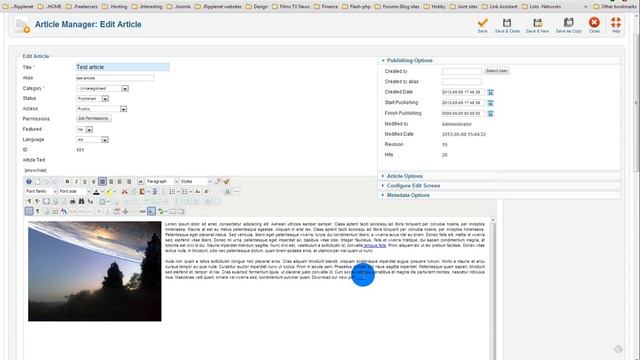The image size is (640, 360).
Task: Open the Access dropdown
Action: click(102, 109)
